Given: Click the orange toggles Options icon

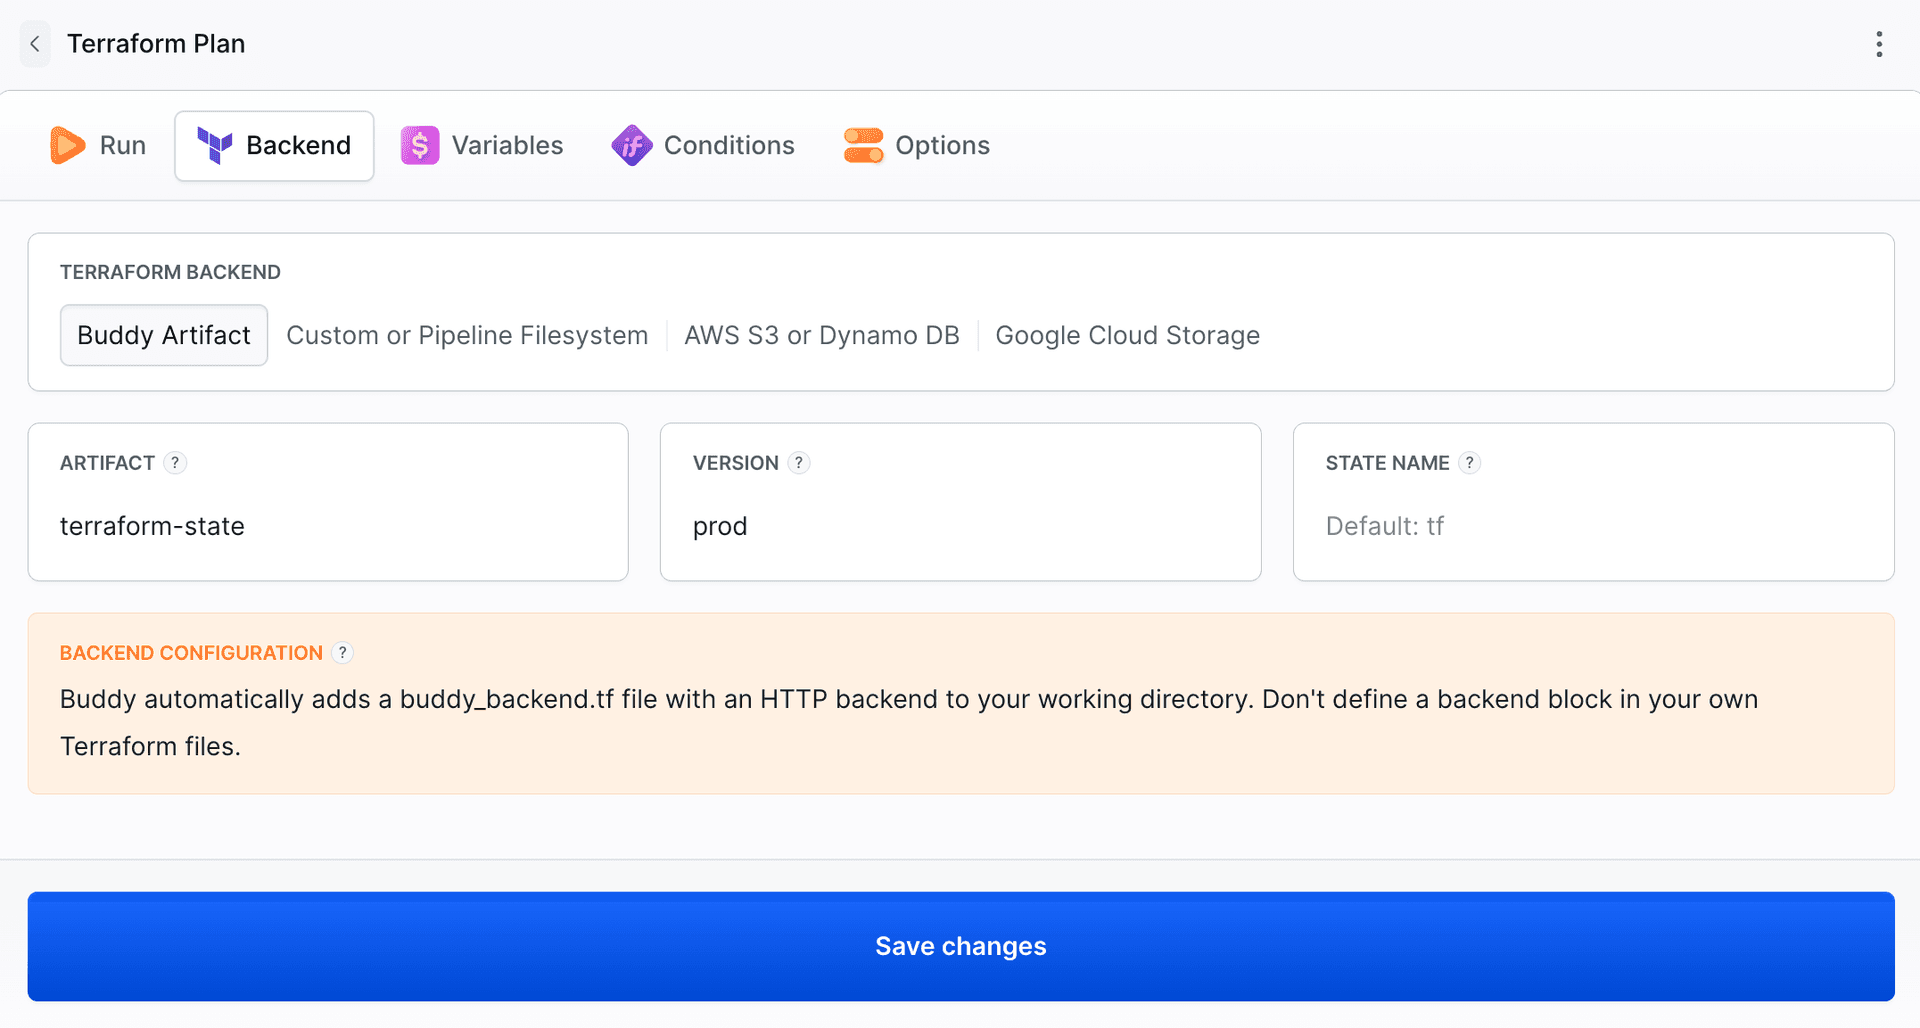Looking at the screenshot, I should point(863,146).
